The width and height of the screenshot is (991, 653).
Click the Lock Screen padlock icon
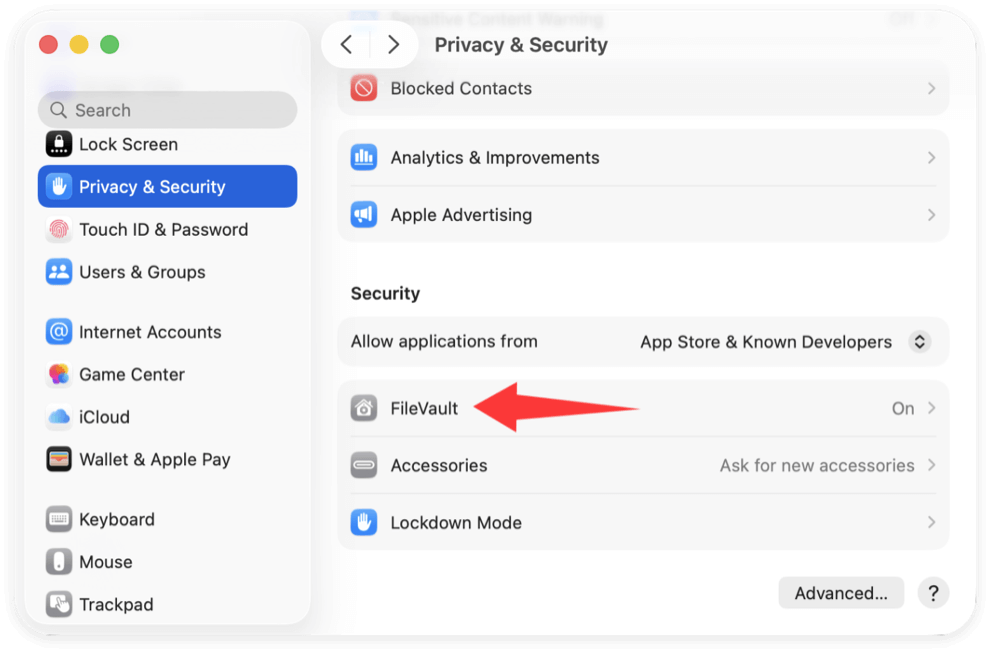point(58,144)
